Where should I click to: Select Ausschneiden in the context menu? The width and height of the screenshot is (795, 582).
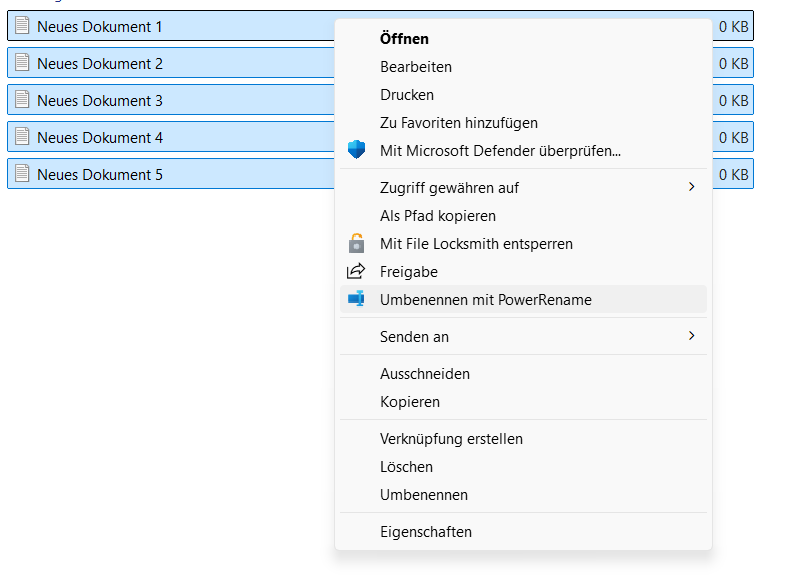click(425, 373)
